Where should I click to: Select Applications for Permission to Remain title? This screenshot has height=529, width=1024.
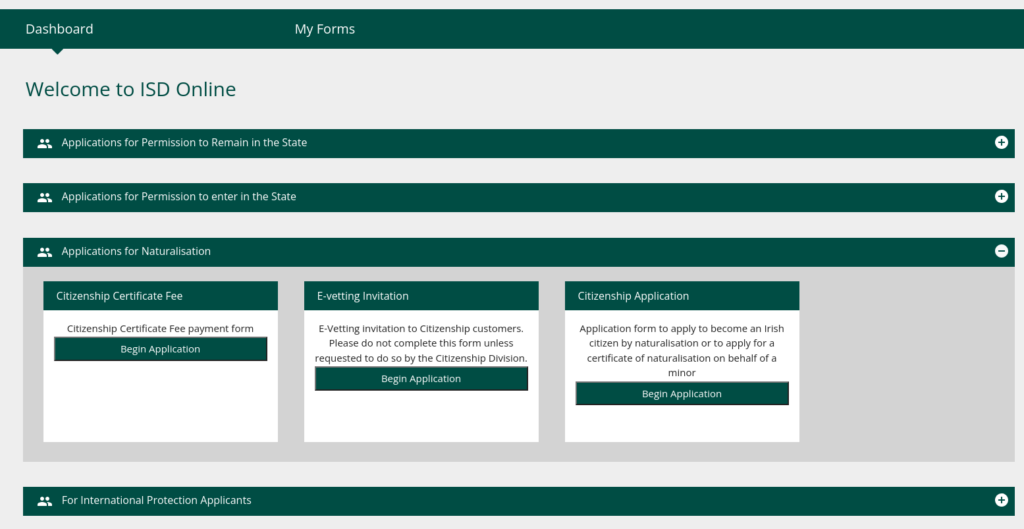point(184,143)
